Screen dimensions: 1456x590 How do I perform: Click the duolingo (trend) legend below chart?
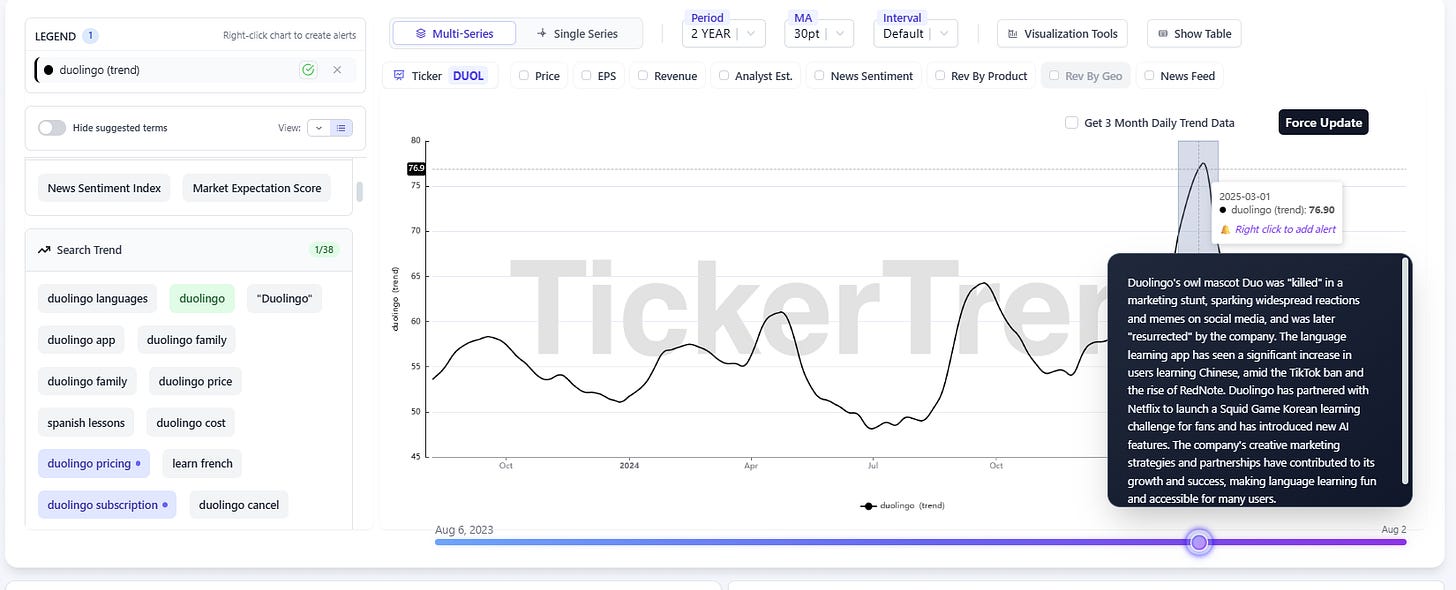[x=903, y=506]
